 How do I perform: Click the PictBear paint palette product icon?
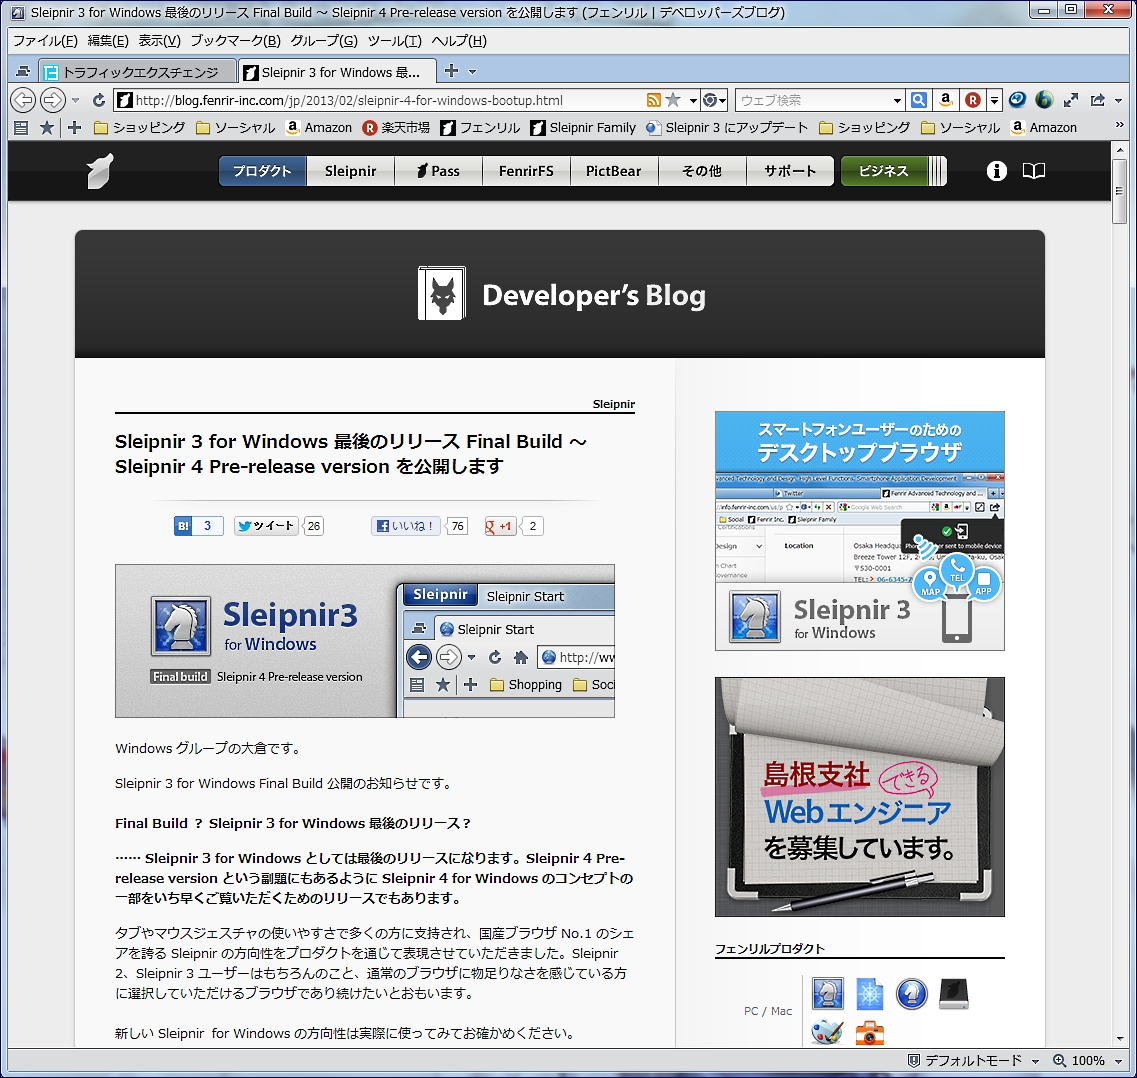(827, 1032)
